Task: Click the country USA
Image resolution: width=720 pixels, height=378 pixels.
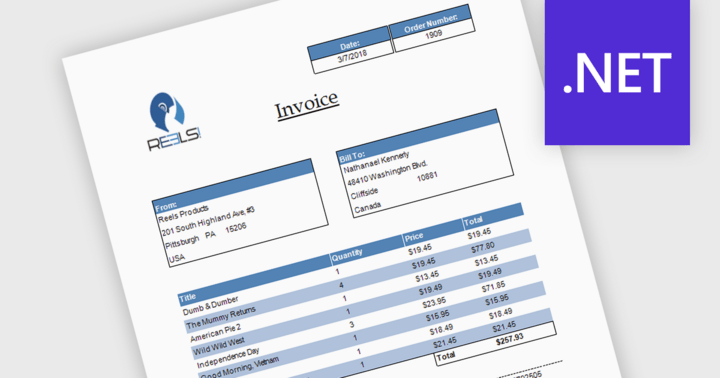Action: tap(177, 259)
